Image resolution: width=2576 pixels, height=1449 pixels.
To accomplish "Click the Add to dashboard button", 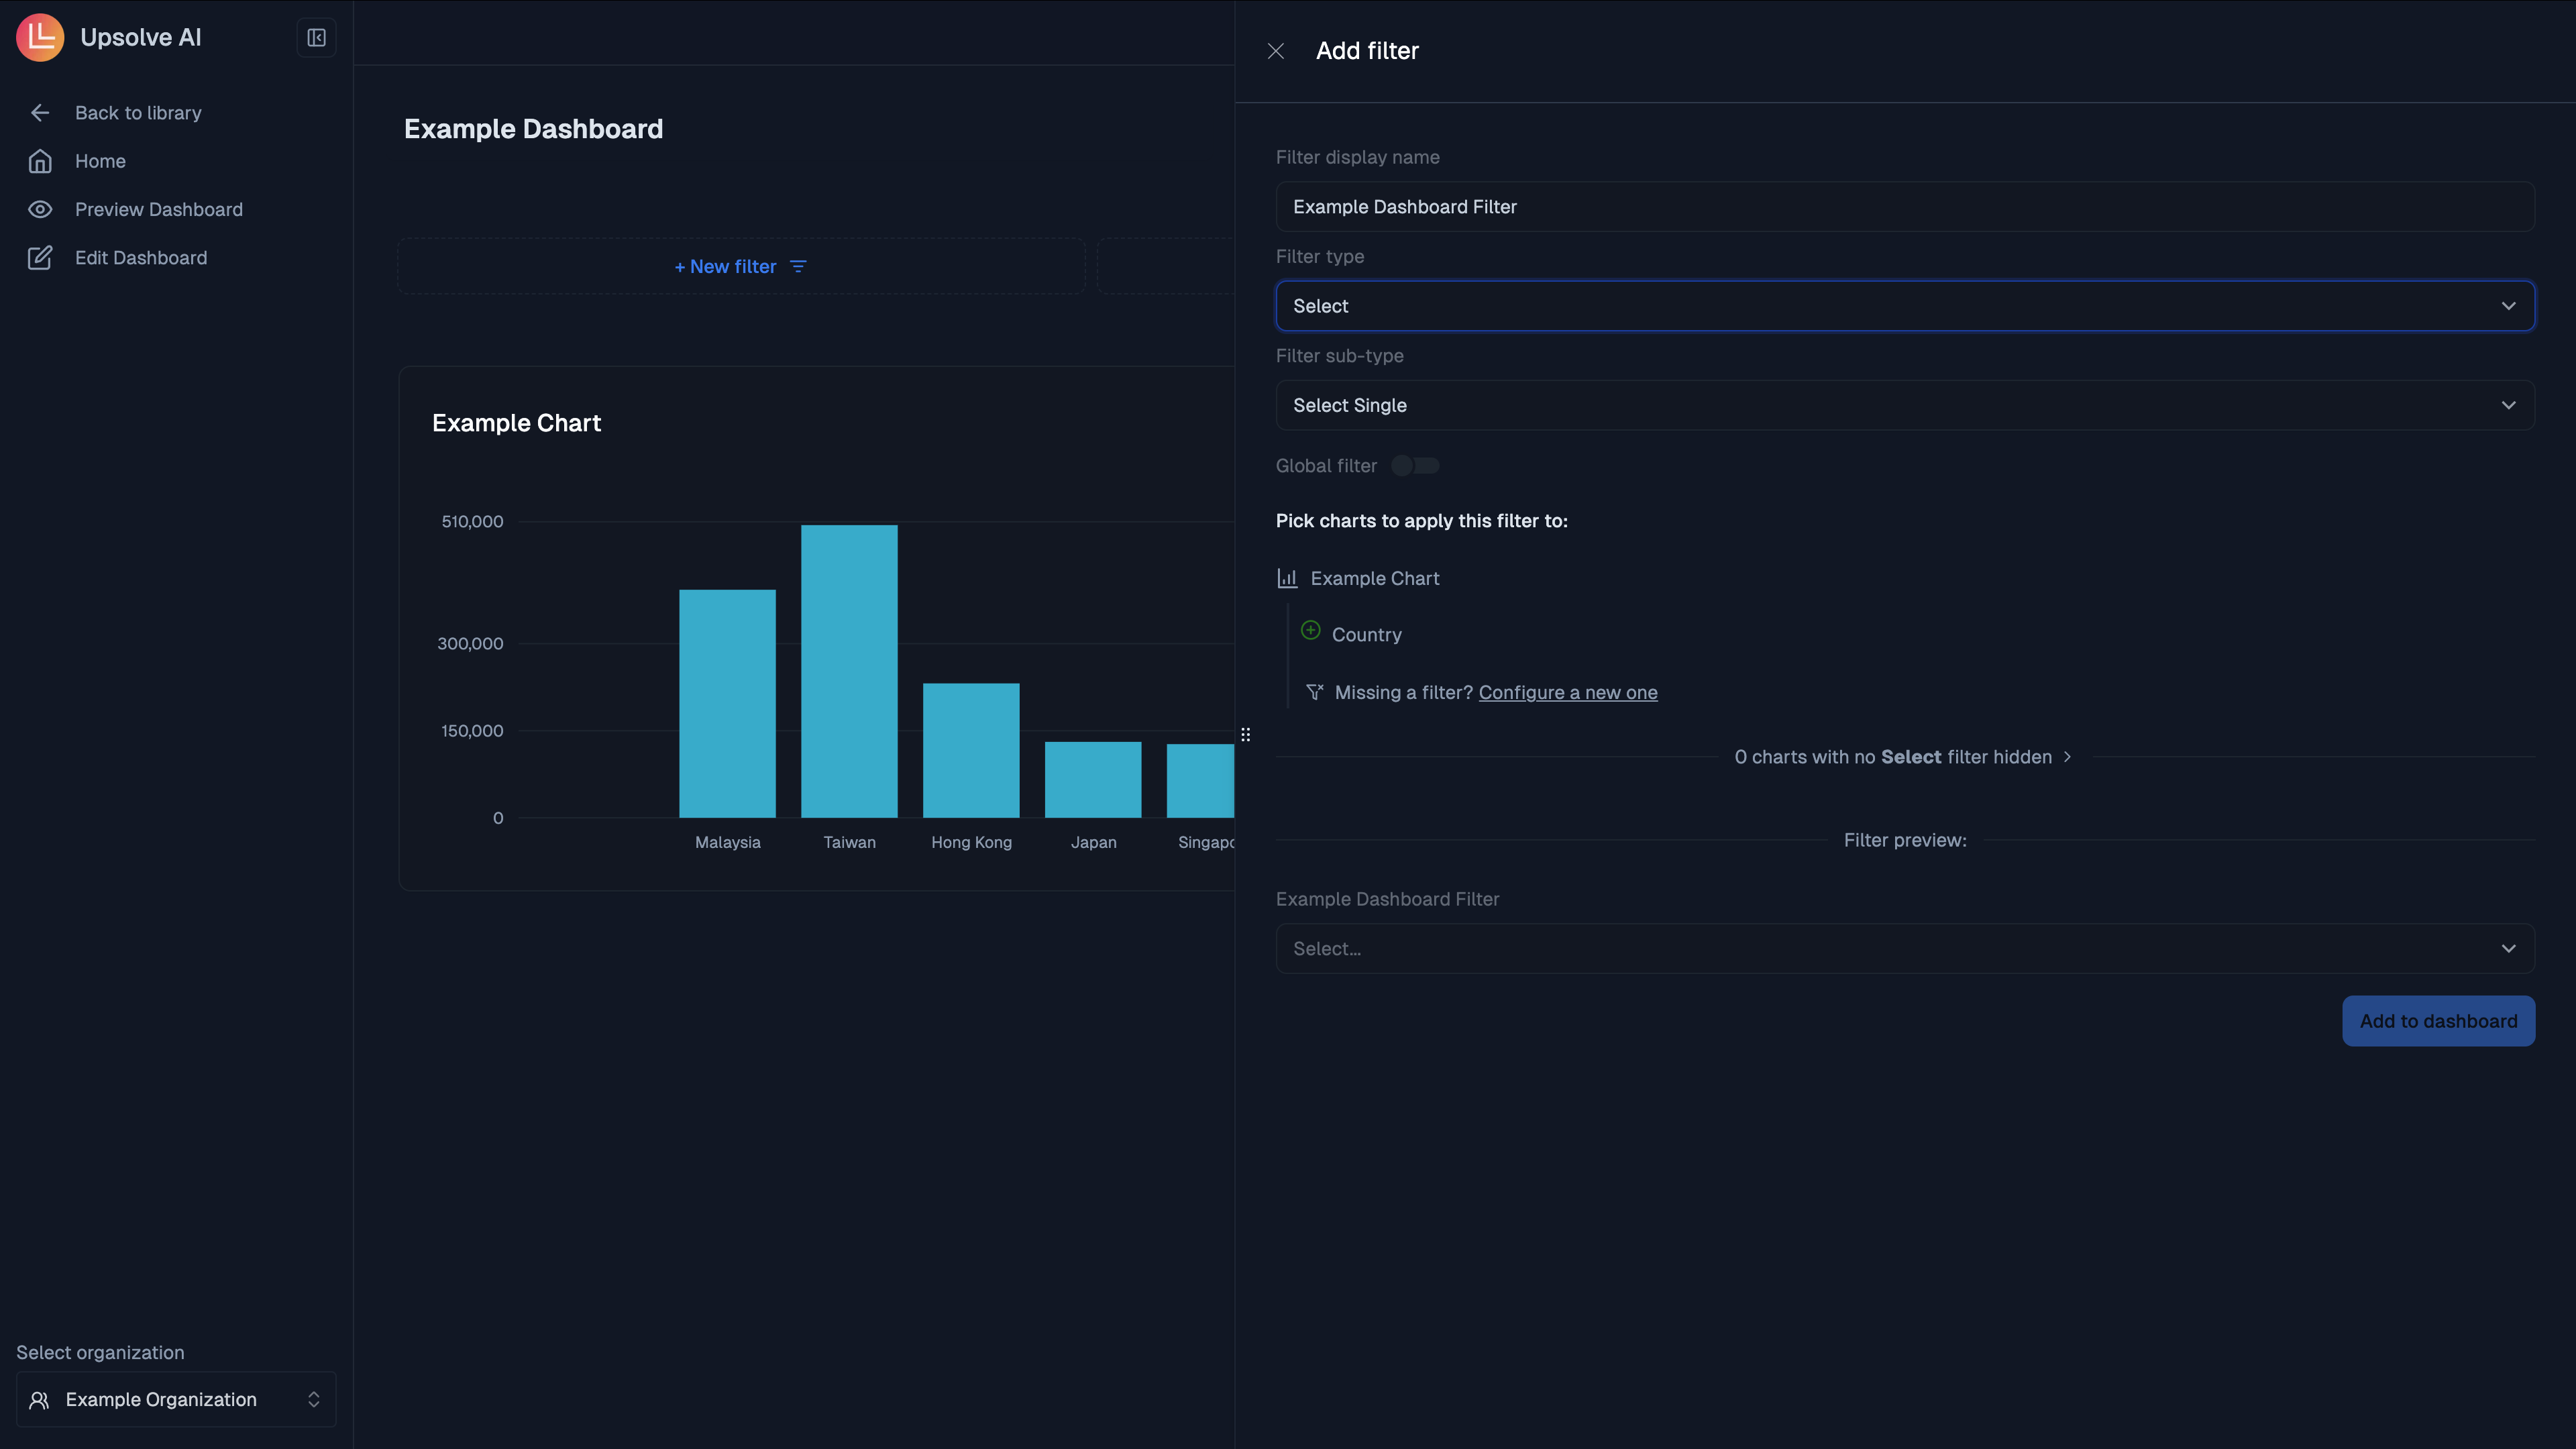I will coord(2438,1020).
